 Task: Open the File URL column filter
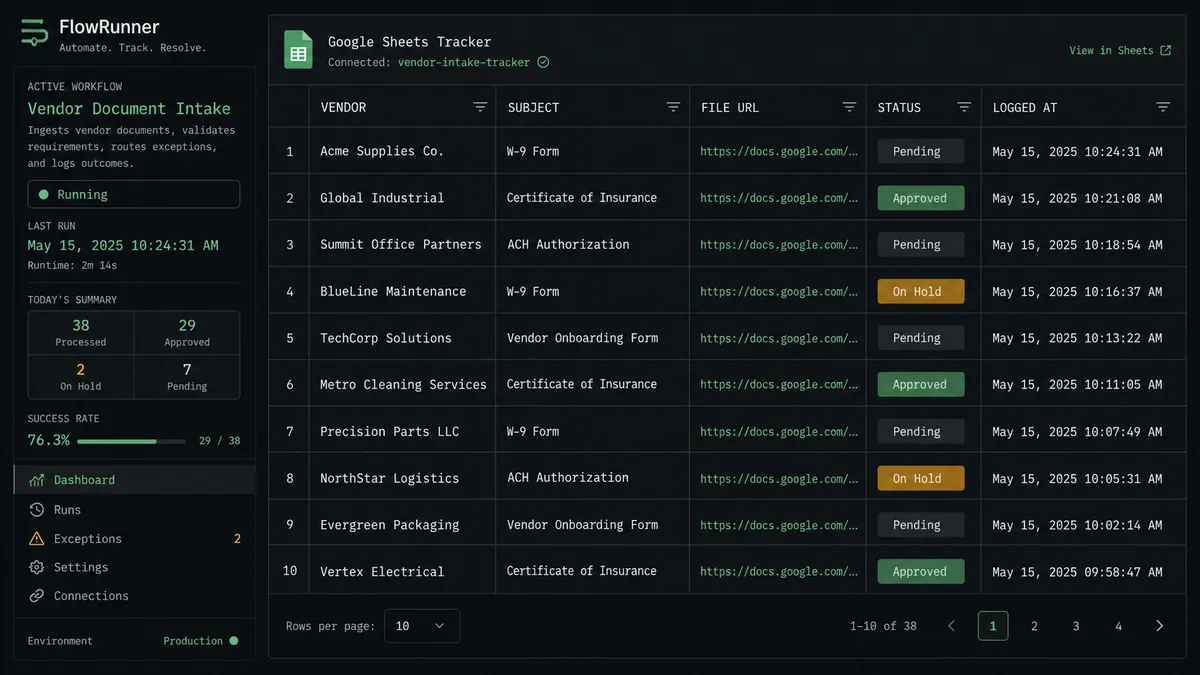849,107
